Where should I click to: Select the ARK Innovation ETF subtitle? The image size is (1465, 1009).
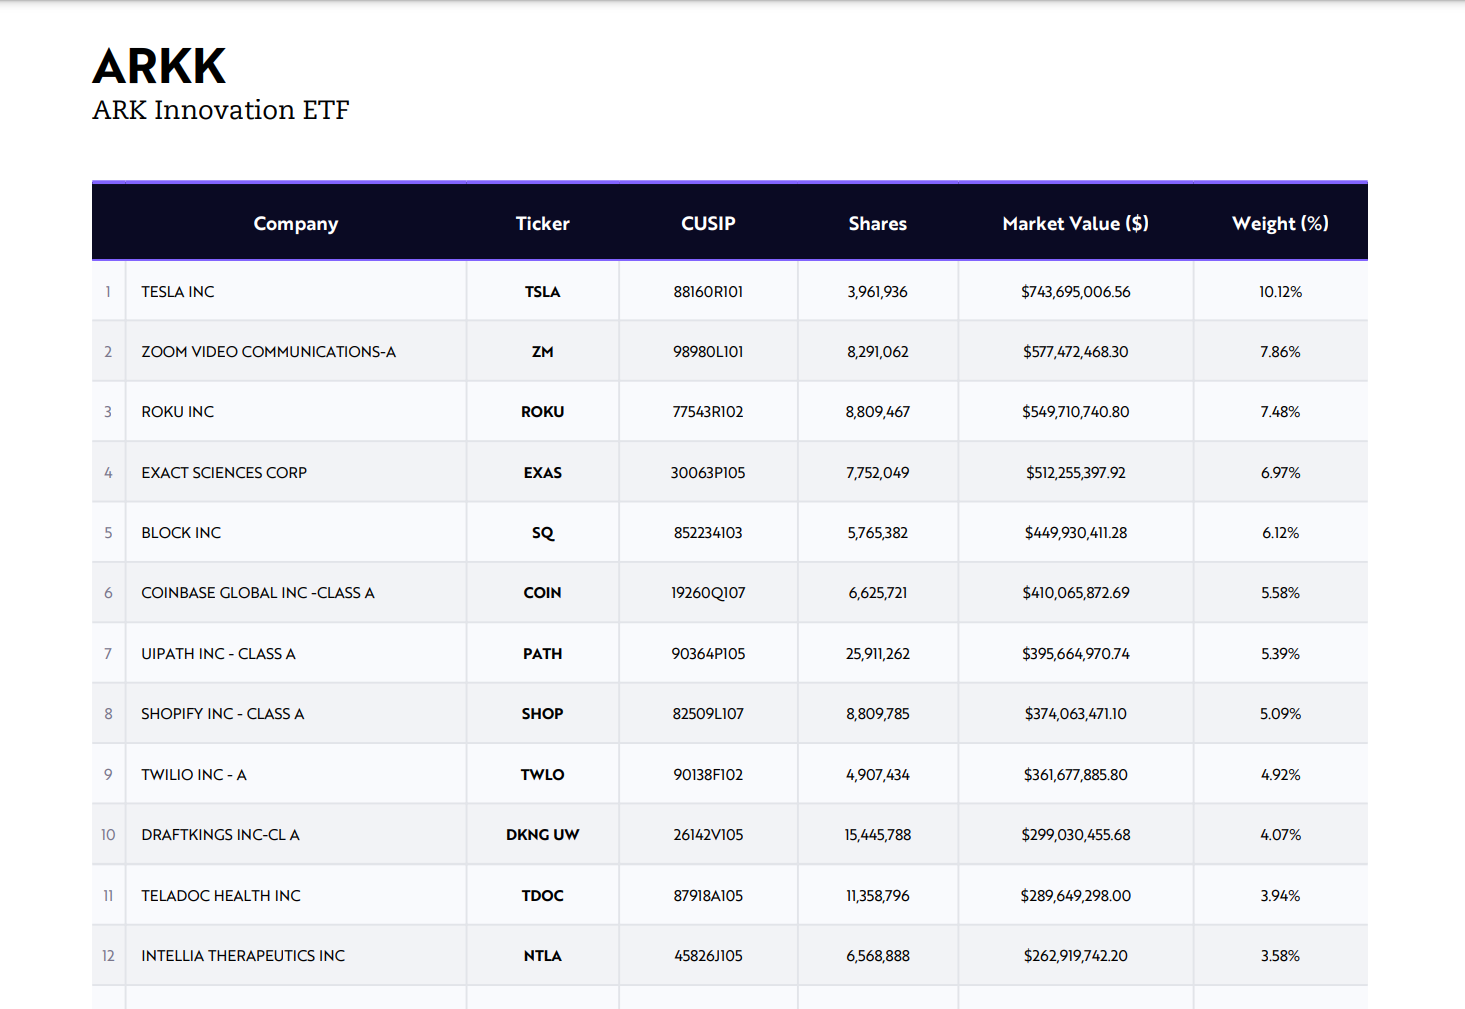tap(221, 110)
